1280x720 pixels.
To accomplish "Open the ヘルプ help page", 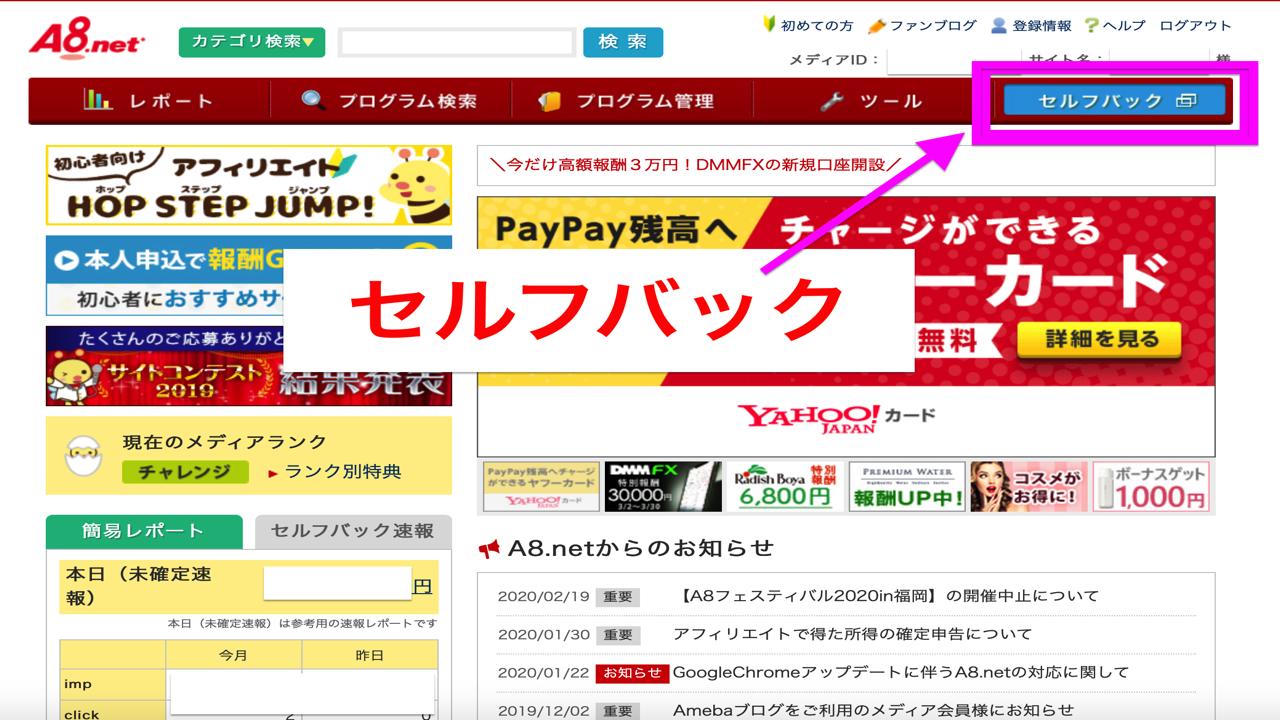I will tap(1115, 25).
